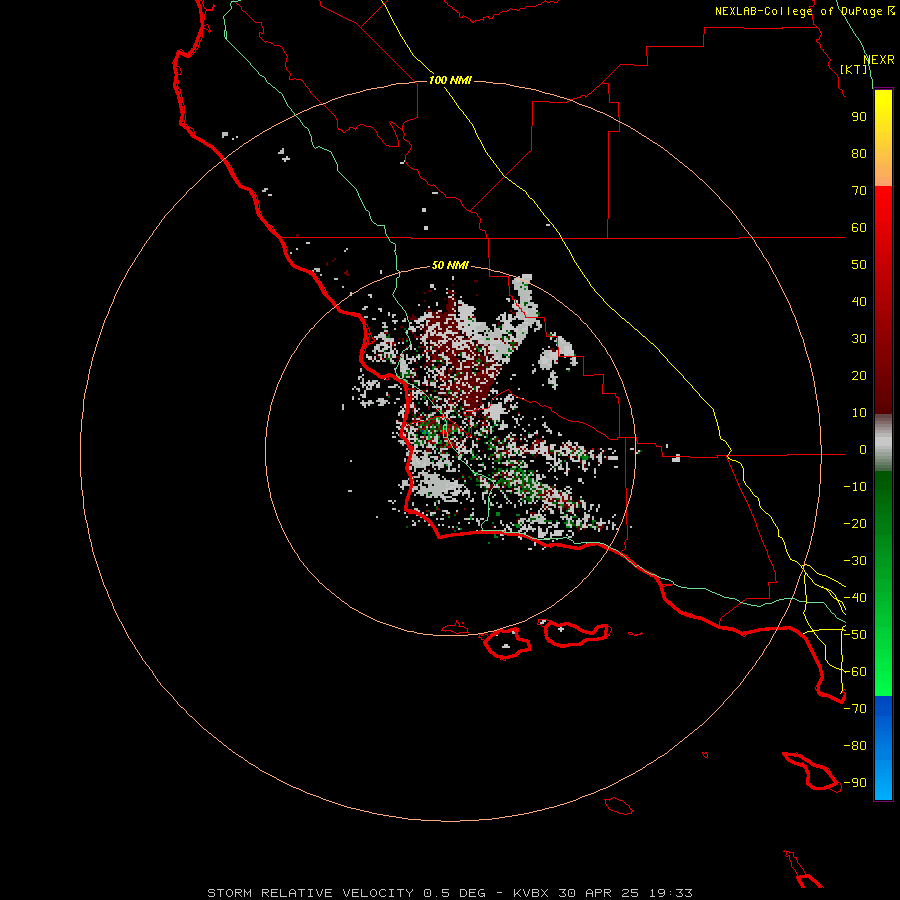Viewport: 900px width, 900px height.
Task: Select the "[KT]" units label above colorbar
Action: 853,69
